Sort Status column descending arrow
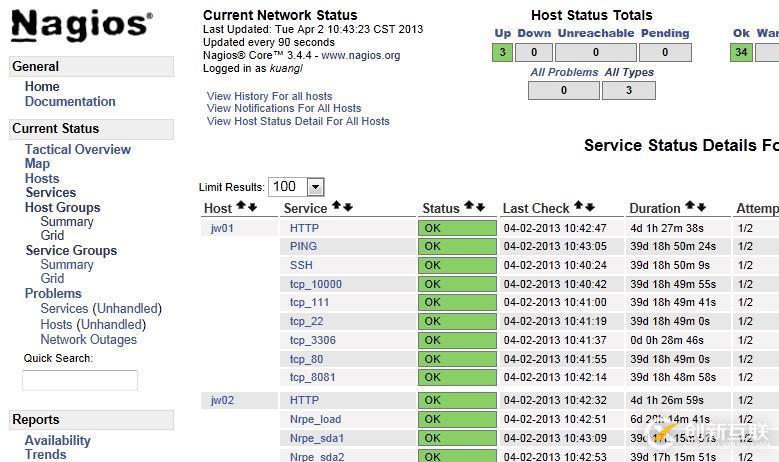This screenshot has width=779, height=462. point(480,207)
